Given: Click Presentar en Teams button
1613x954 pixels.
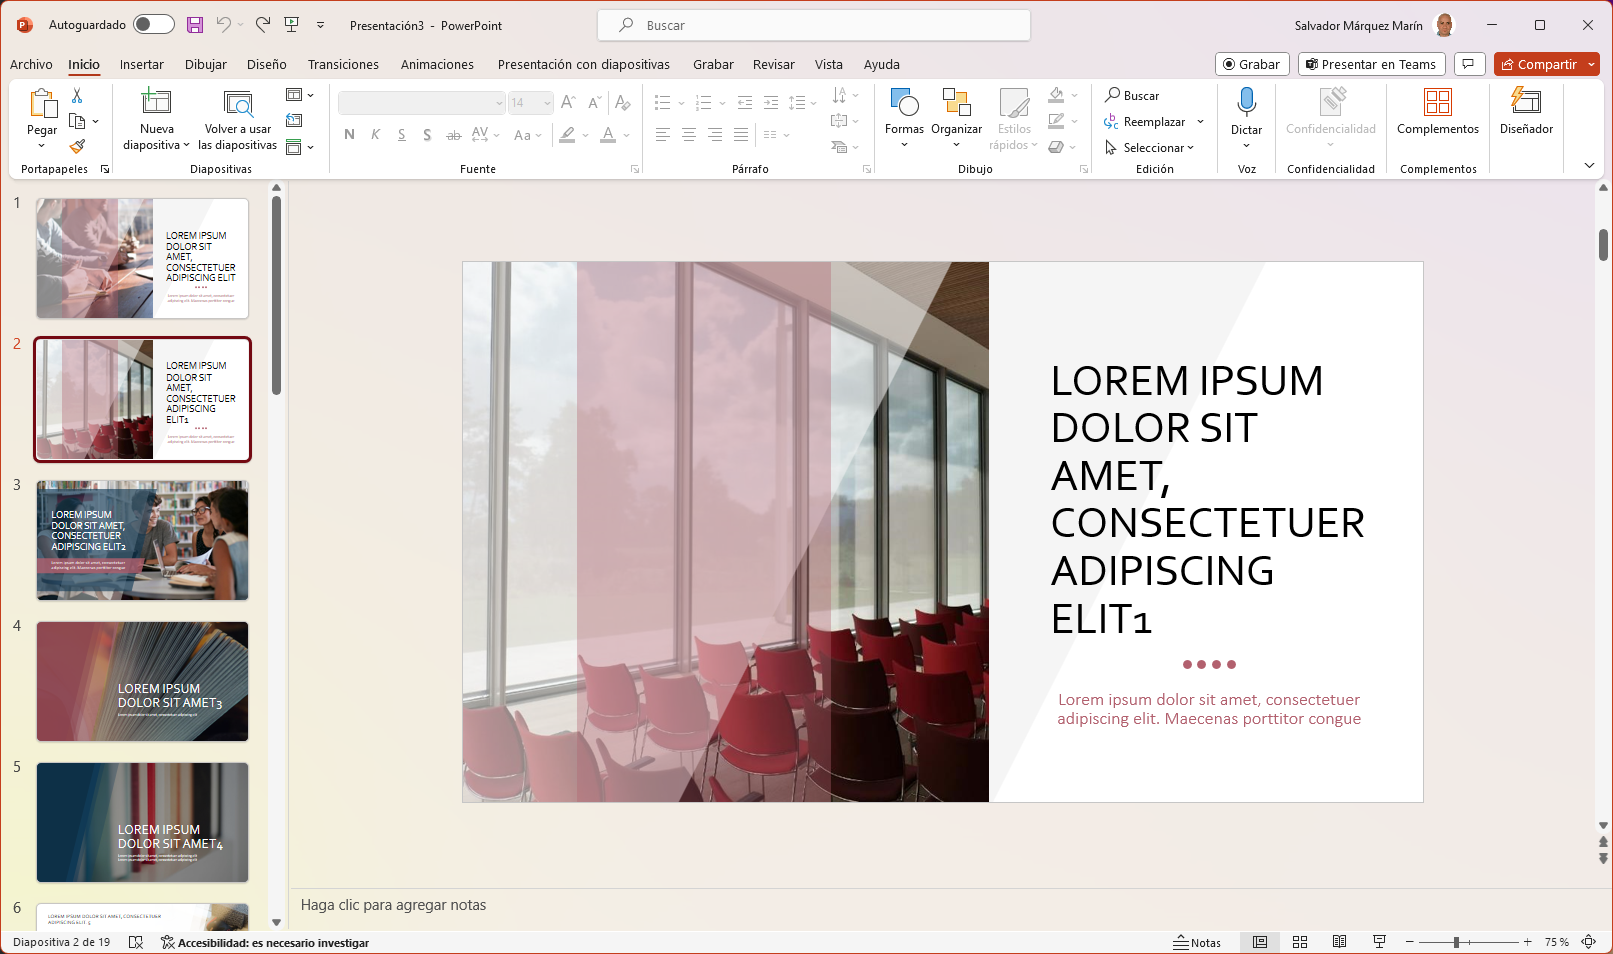Looking at the screenshot, I should (1371, 64).
